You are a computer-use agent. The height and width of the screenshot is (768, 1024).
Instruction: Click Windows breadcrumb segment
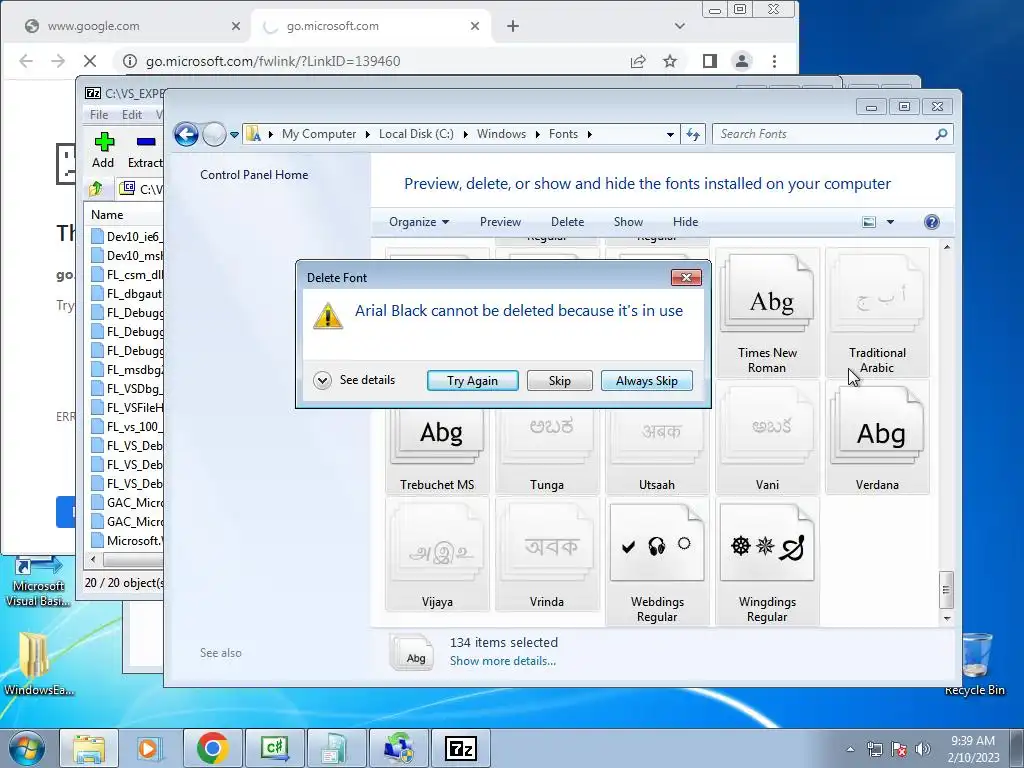[x=501, y=134]
